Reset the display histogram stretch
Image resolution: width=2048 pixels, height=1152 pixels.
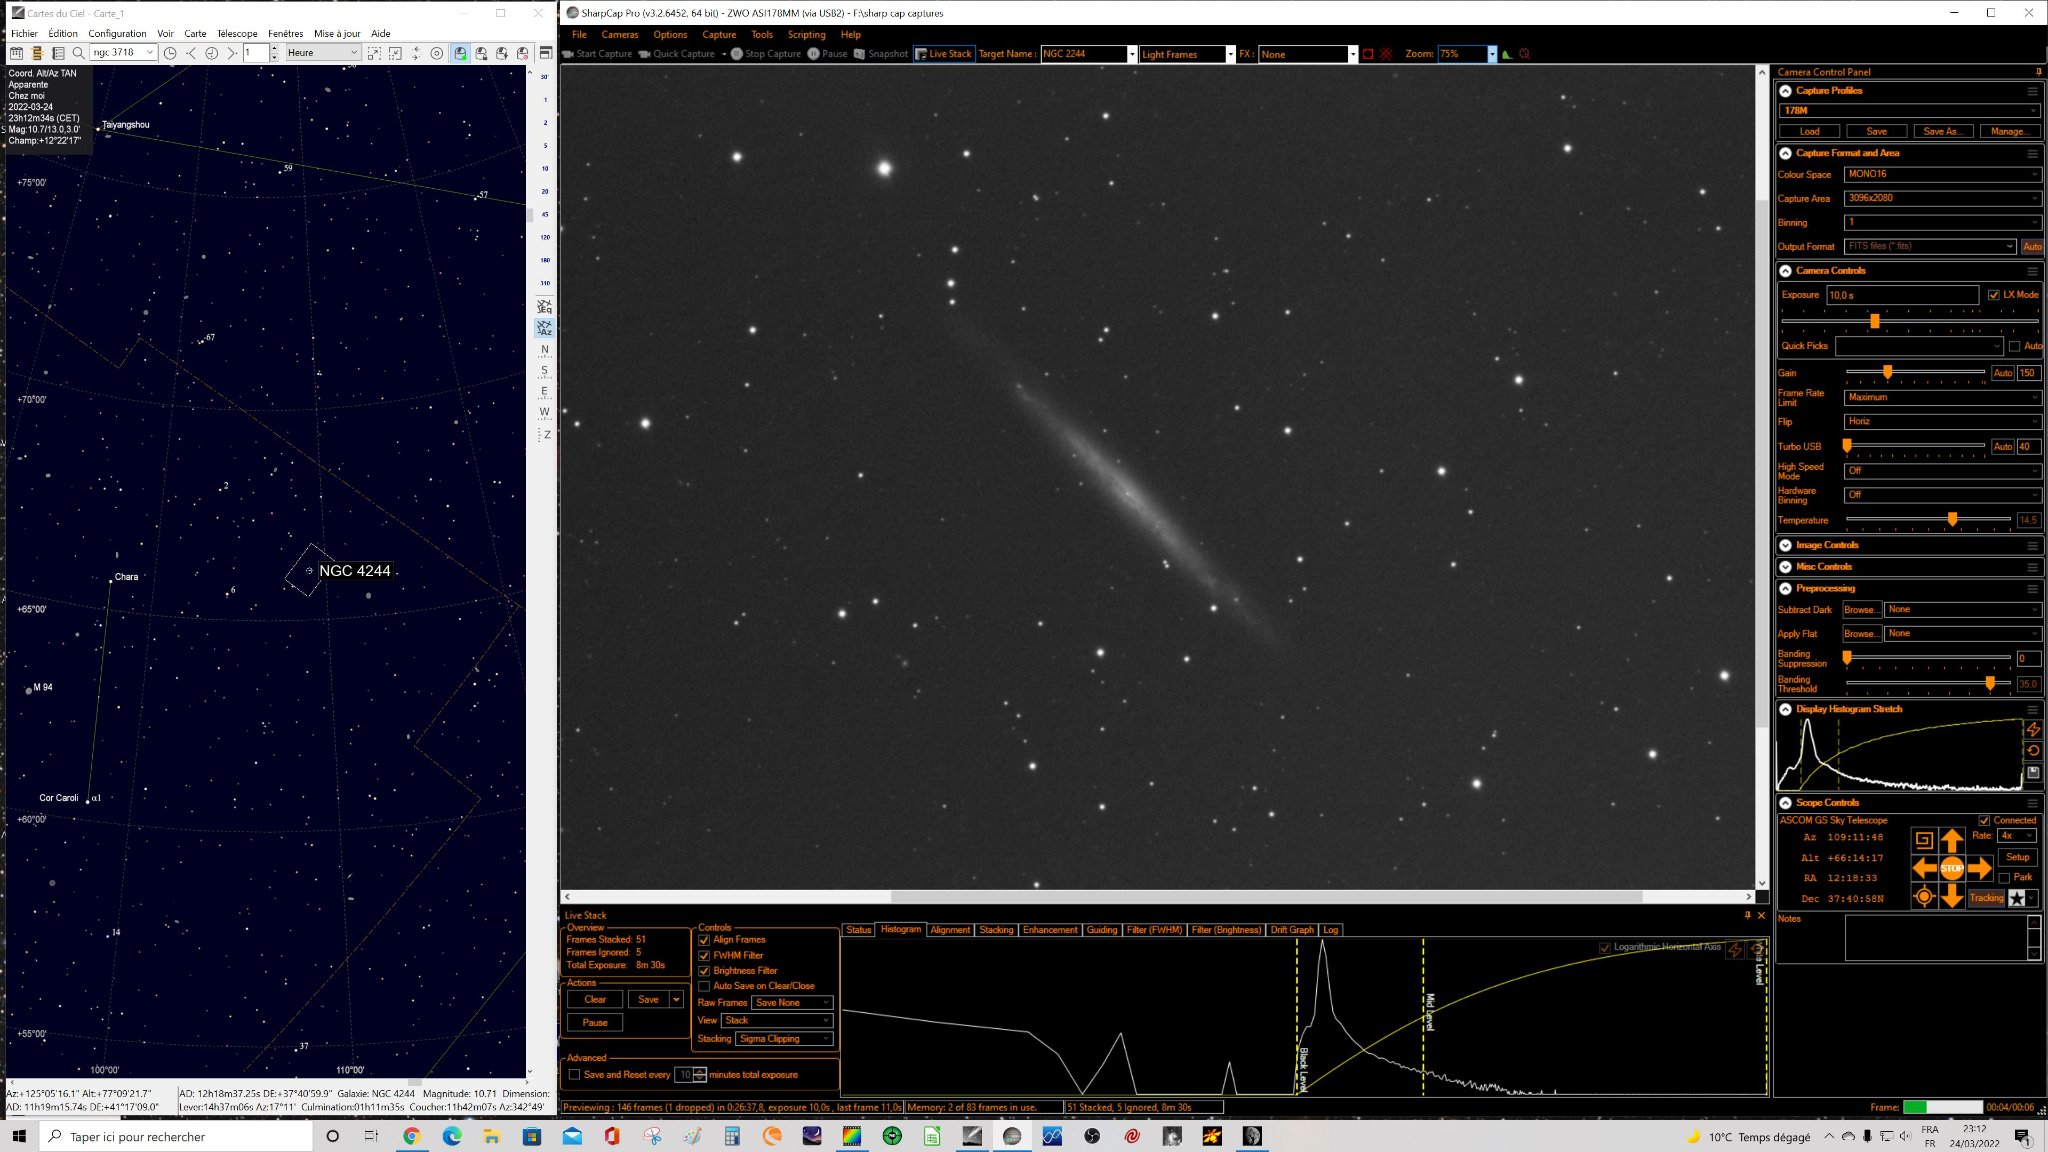[x=2033, y=751]
